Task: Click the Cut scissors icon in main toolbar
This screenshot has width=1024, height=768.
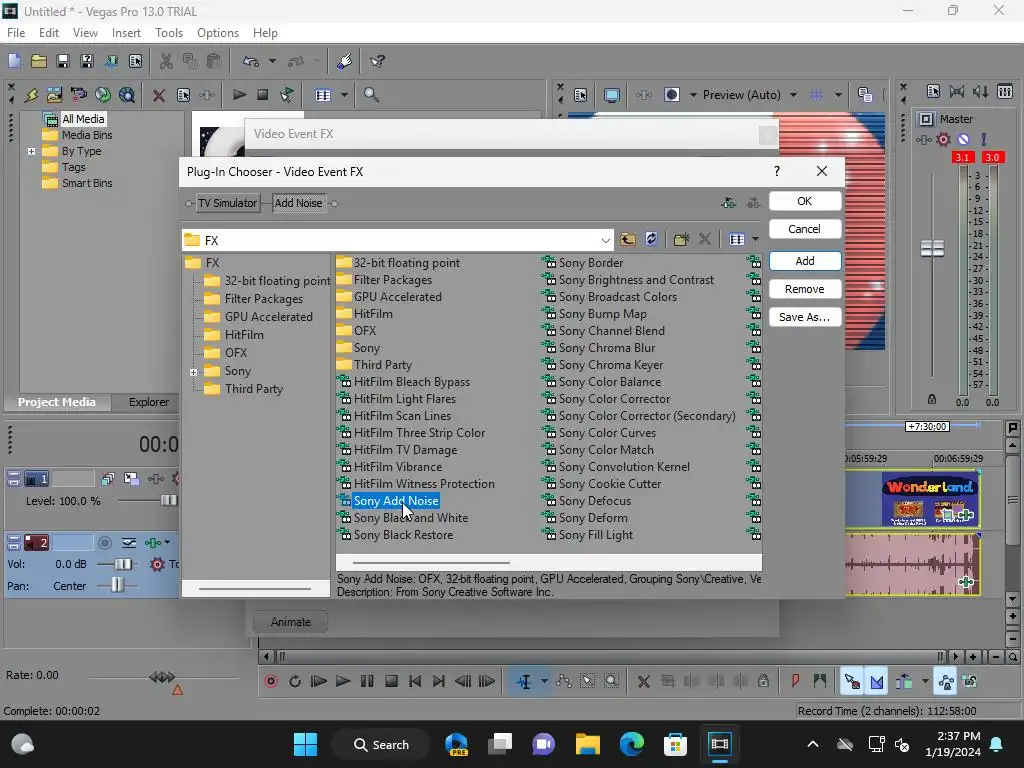Action: pos(167,61)
